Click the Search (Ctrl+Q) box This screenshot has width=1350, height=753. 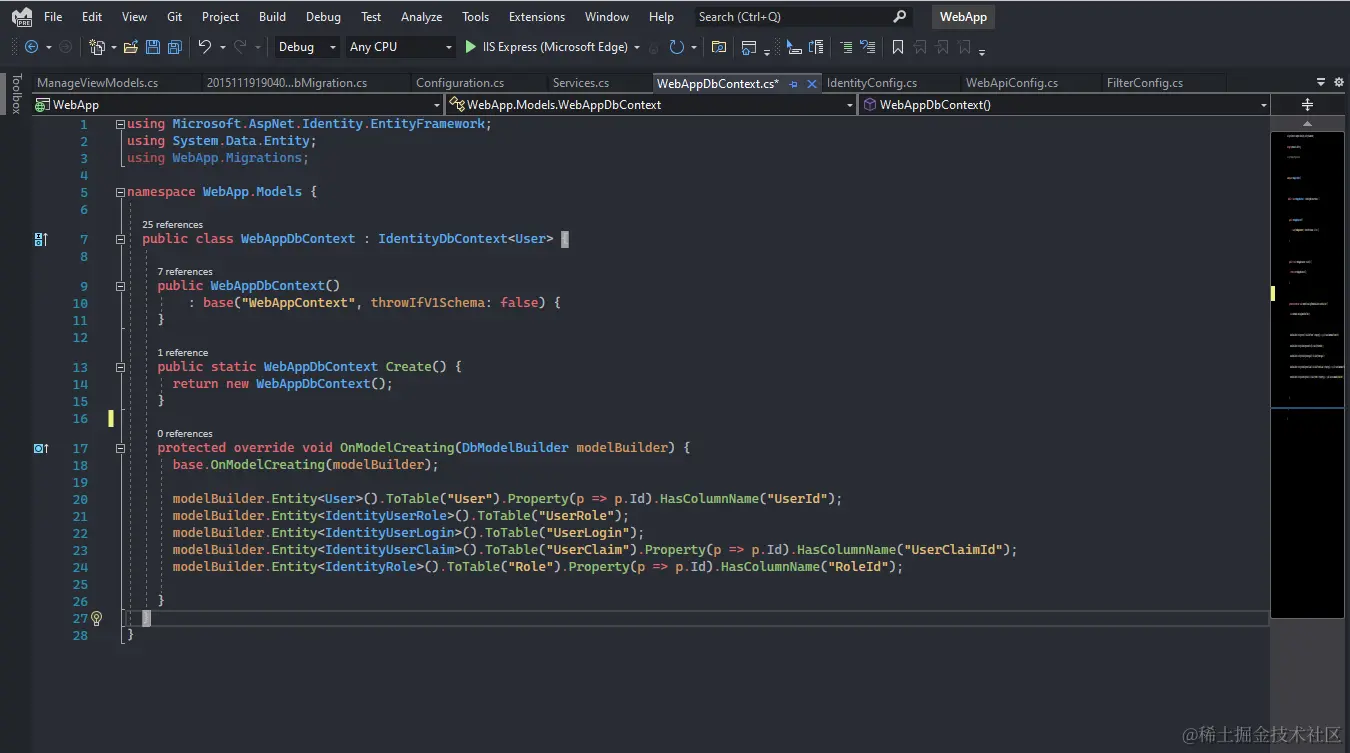coord(790,17)
